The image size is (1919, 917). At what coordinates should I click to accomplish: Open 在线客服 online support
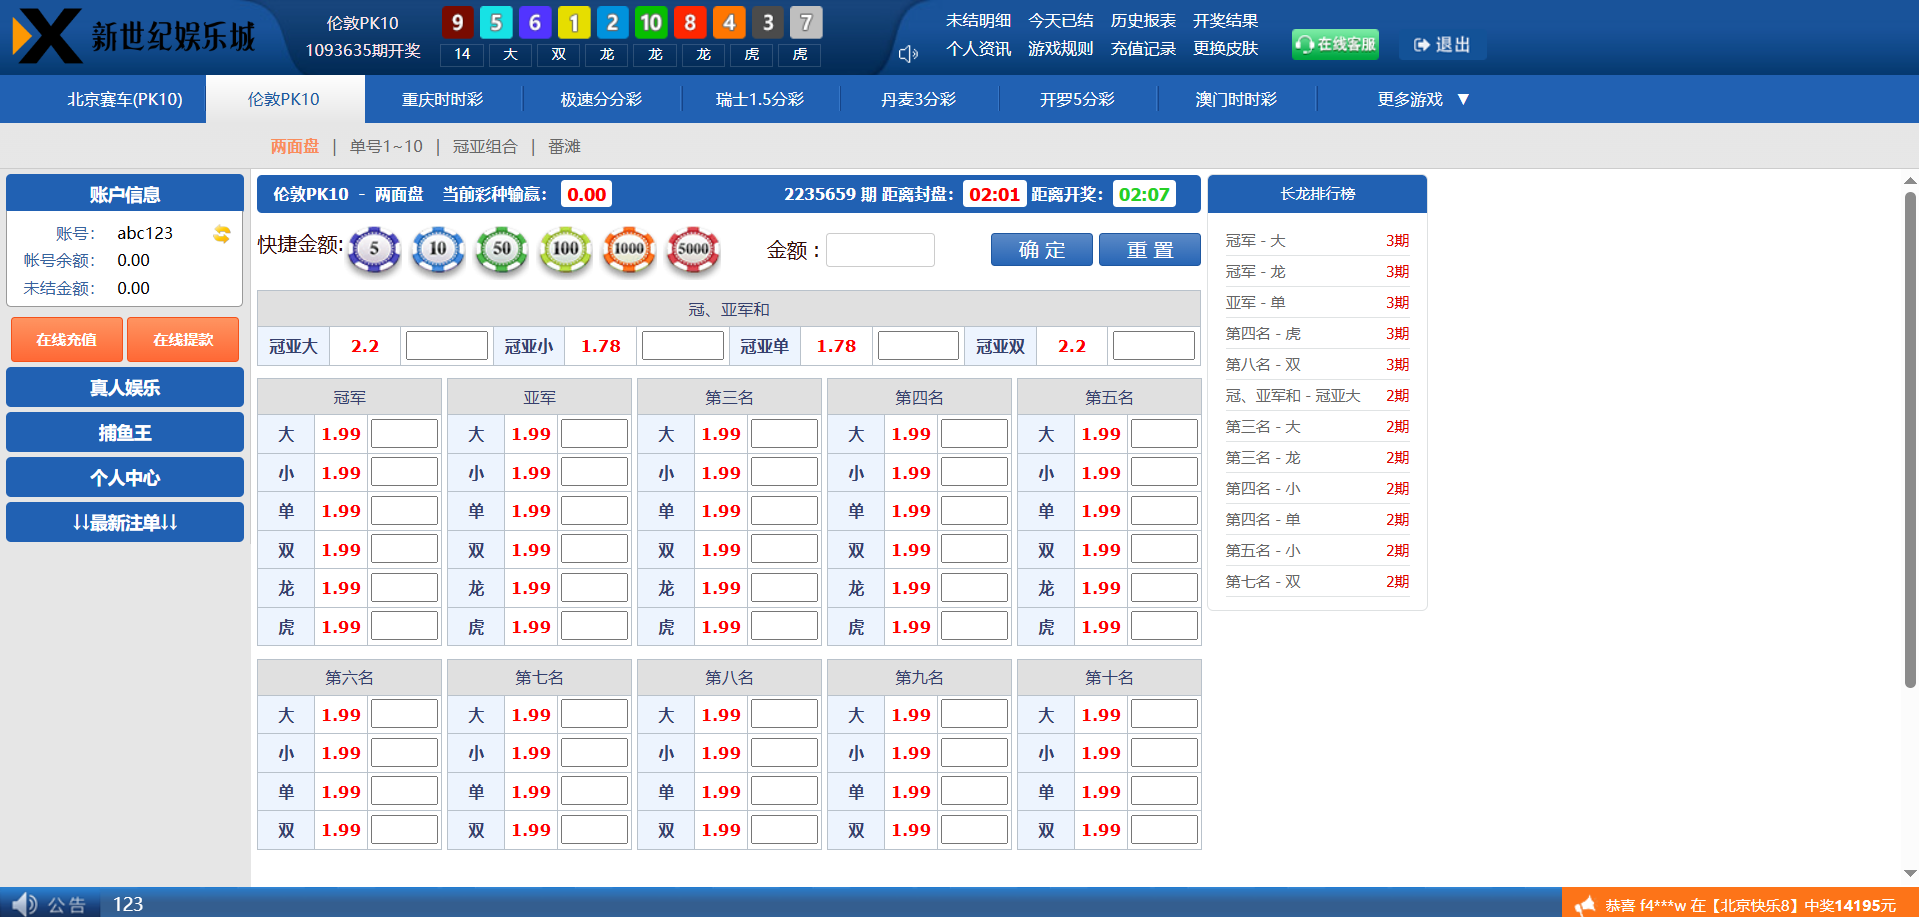[x=1335, y=44]
